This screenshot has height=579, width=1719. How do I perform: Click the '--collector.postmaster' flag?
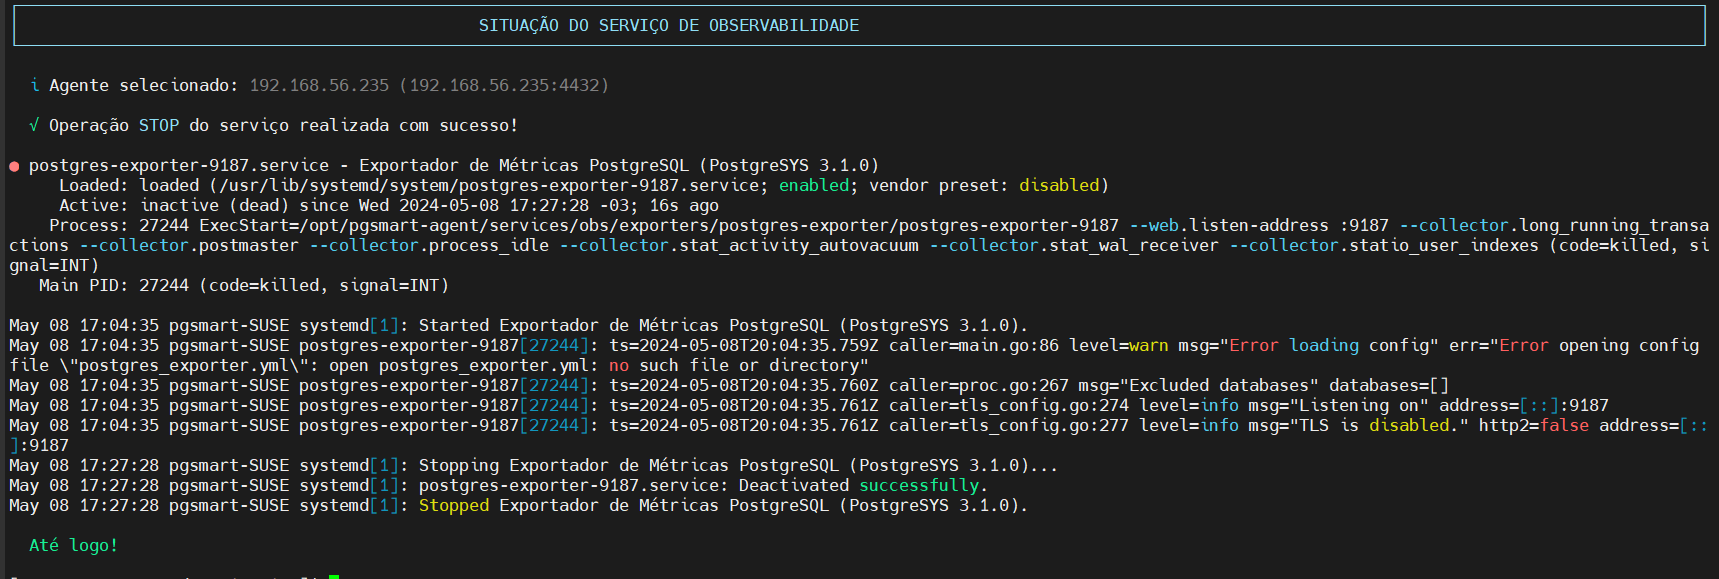coord(189,245)
